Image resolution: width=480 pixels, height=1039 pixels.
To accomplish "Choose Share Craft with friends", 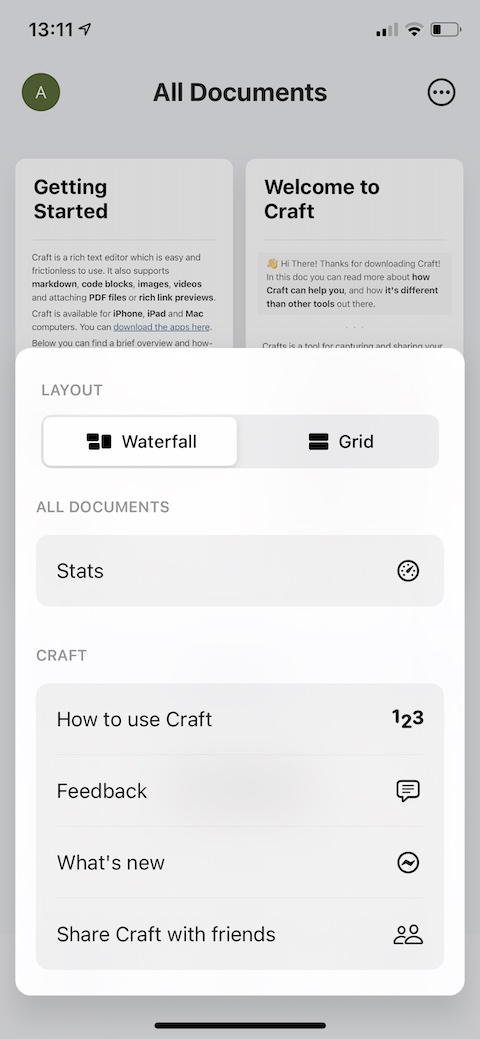I will 240,934.
